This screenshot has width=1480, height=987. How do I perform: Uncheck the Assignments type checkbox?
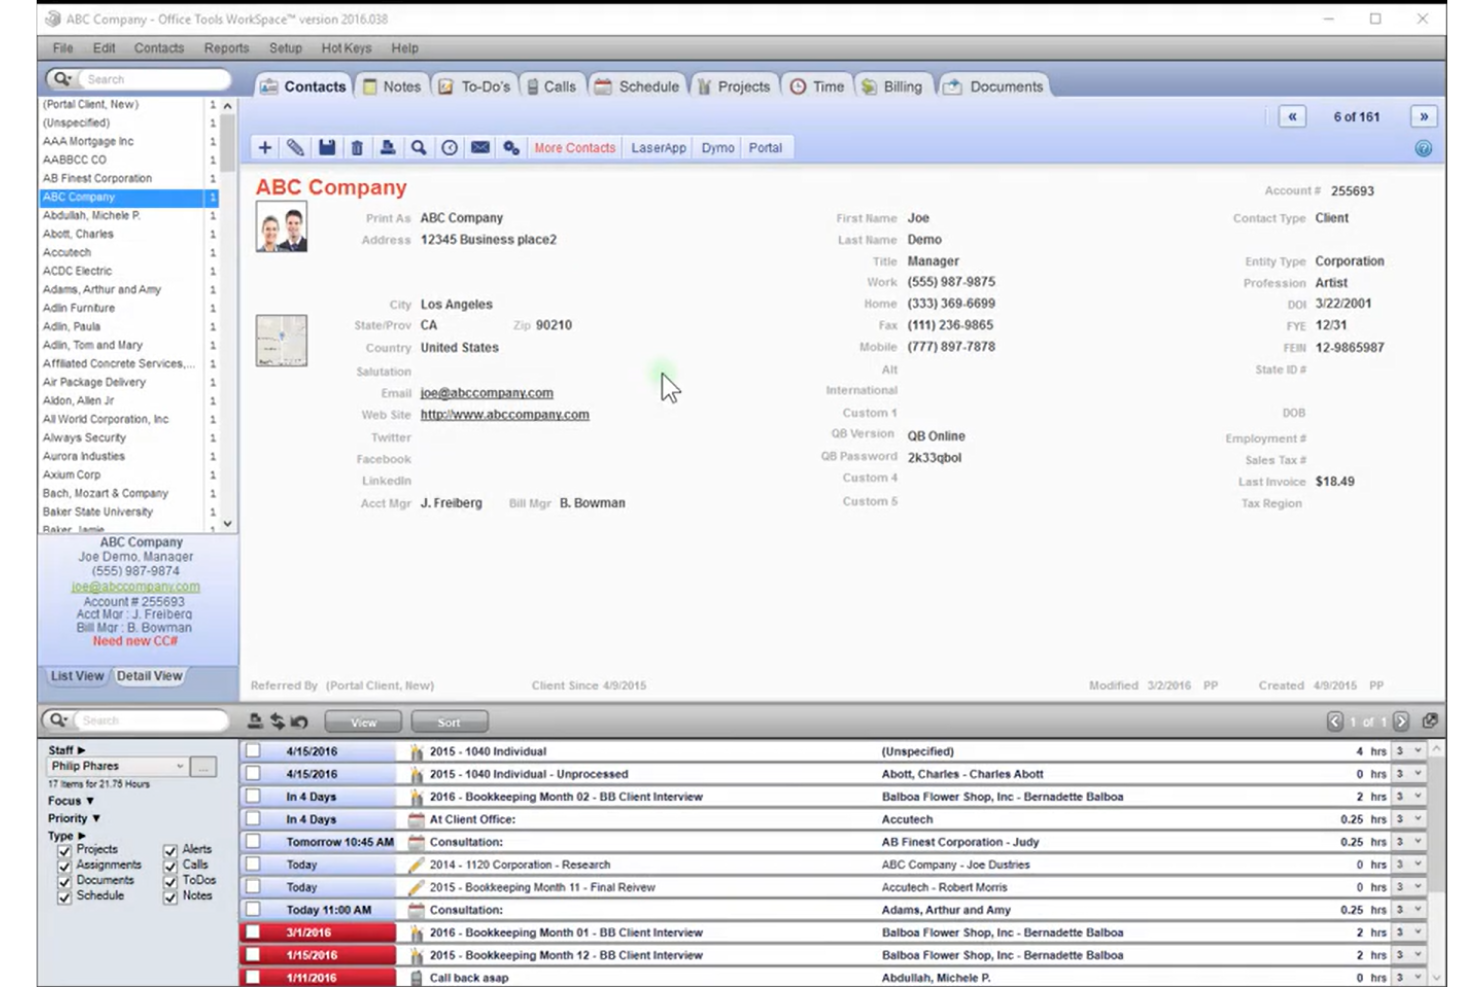(64, 866)
